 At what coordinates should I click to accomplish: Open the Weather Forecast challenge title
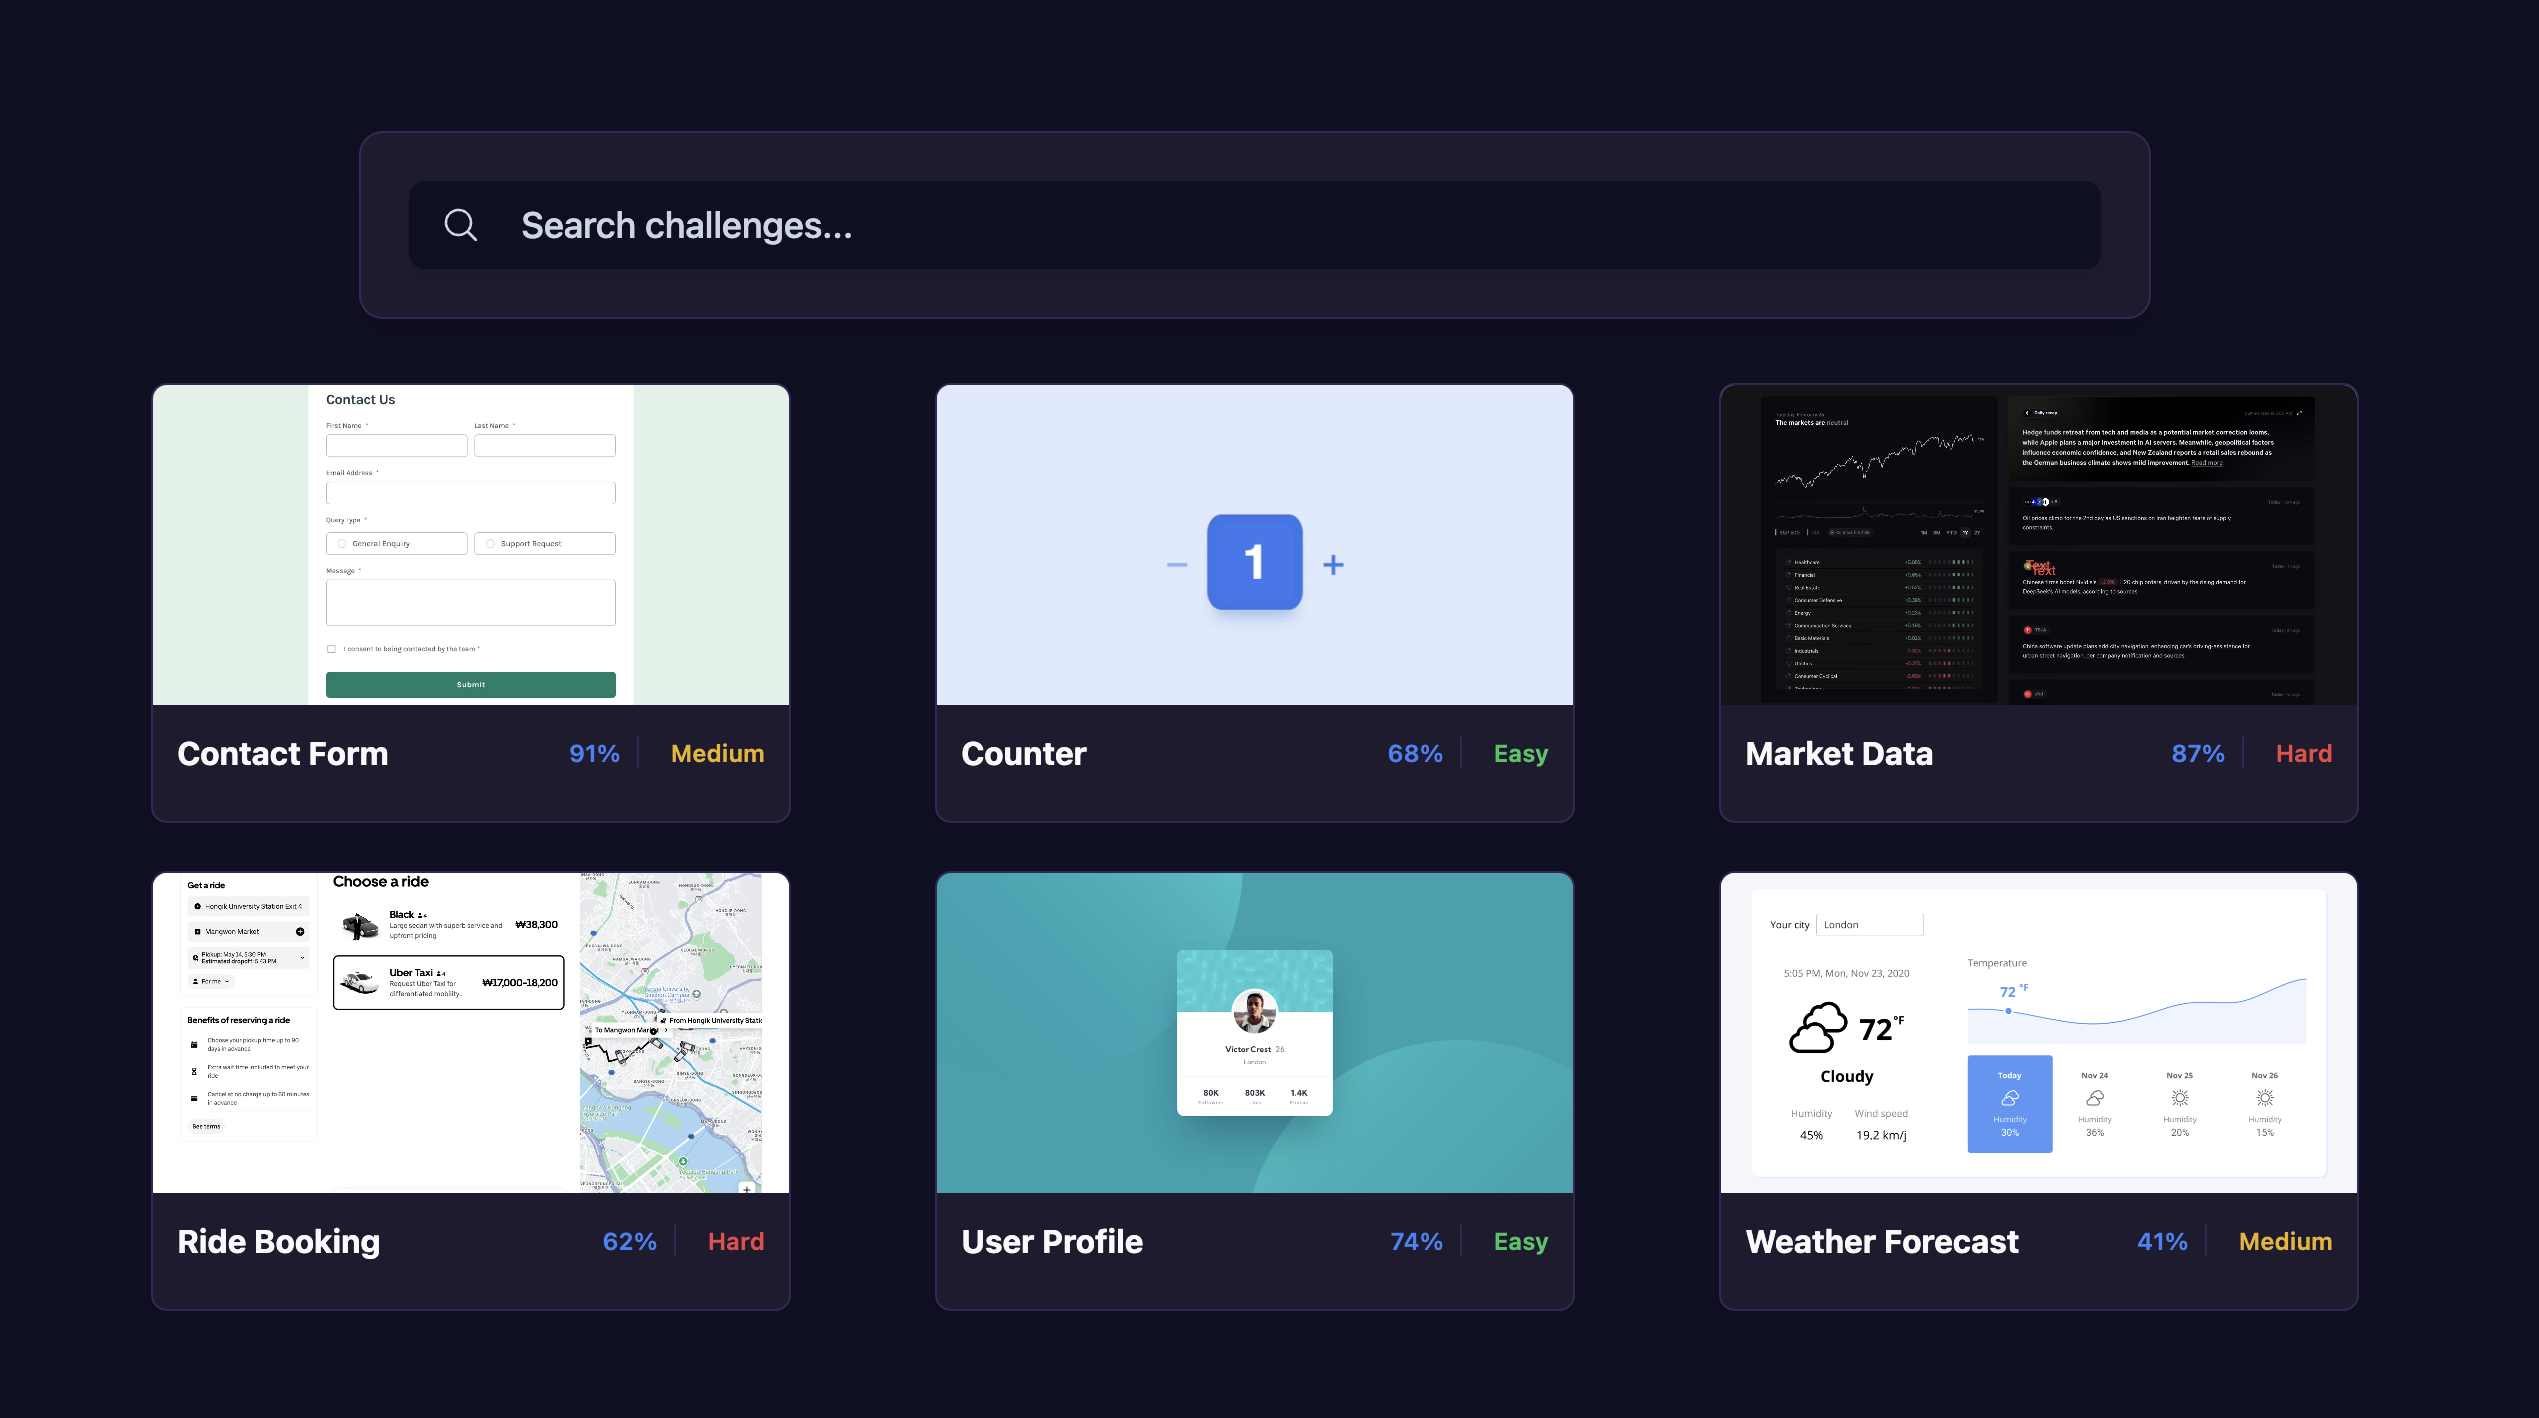click(x=1881, y=1242)
